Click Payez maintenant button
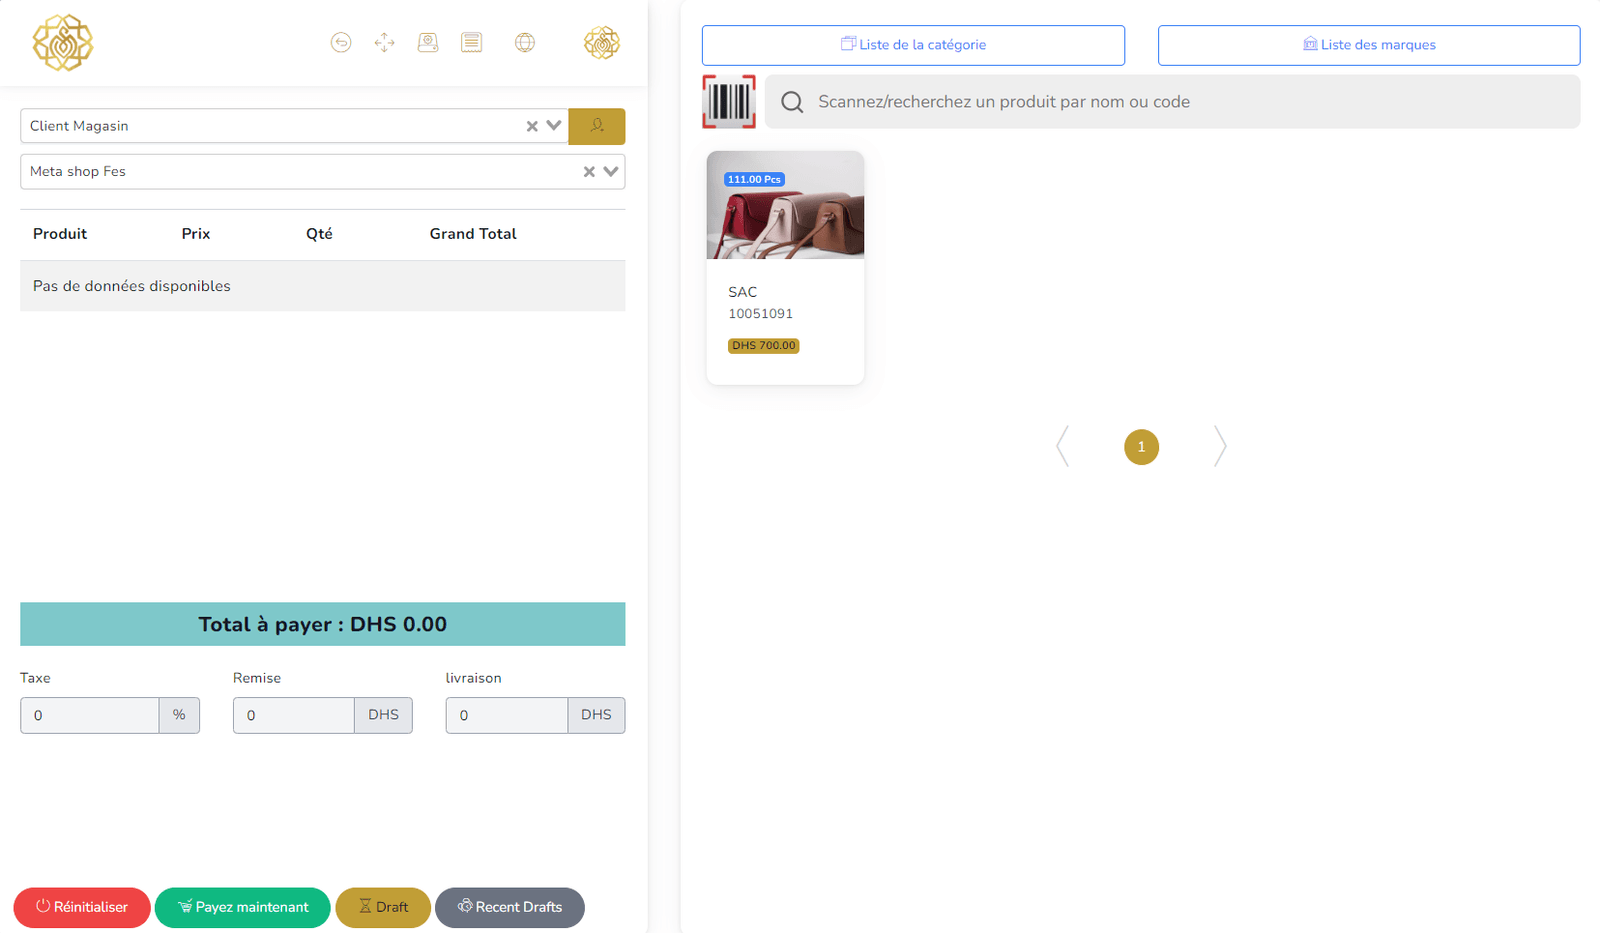1600x933 pixels. coord(243,907)
